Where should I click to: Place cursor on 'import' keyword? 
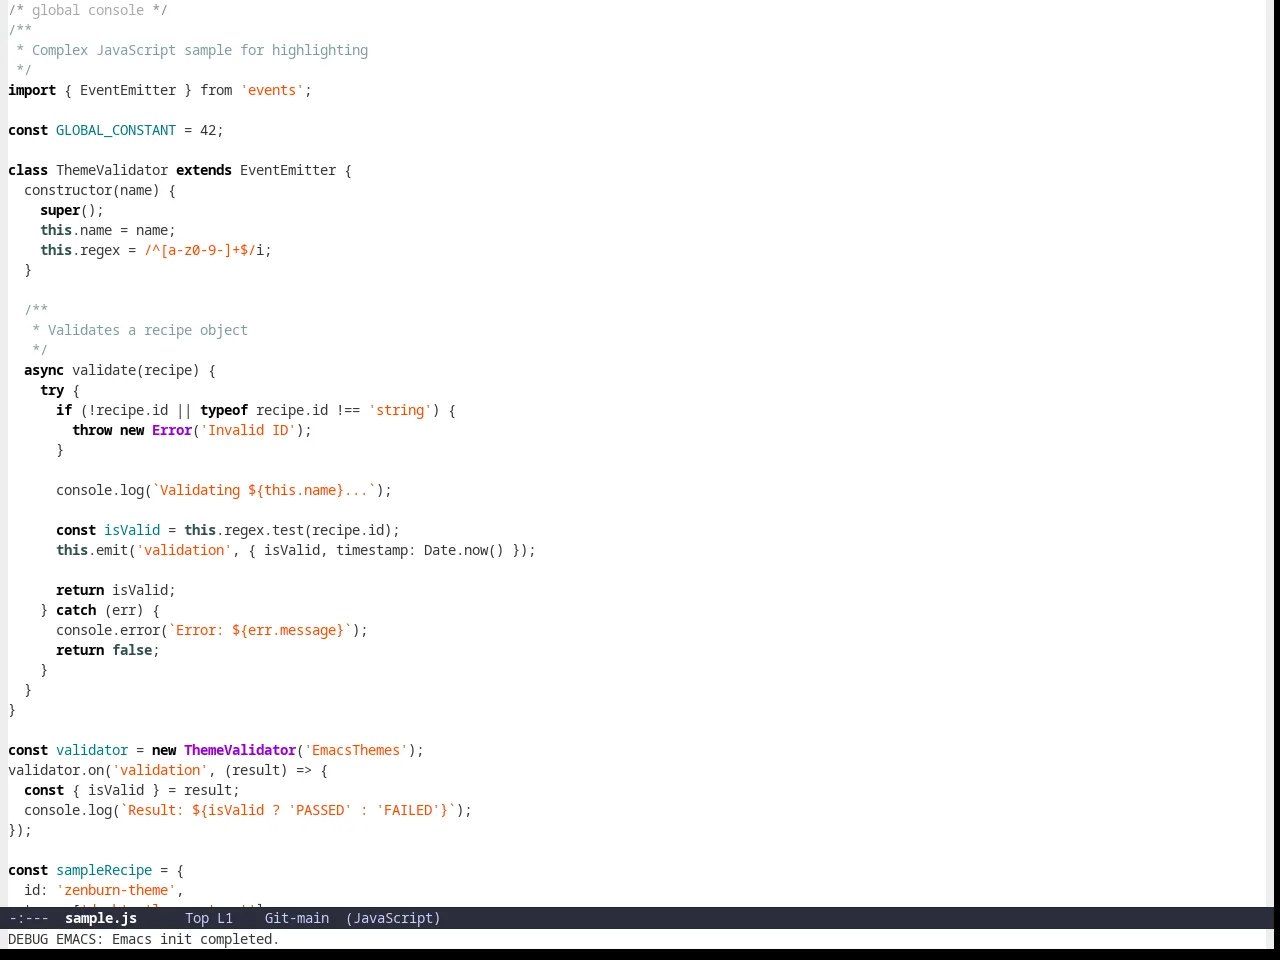point(32,90)
